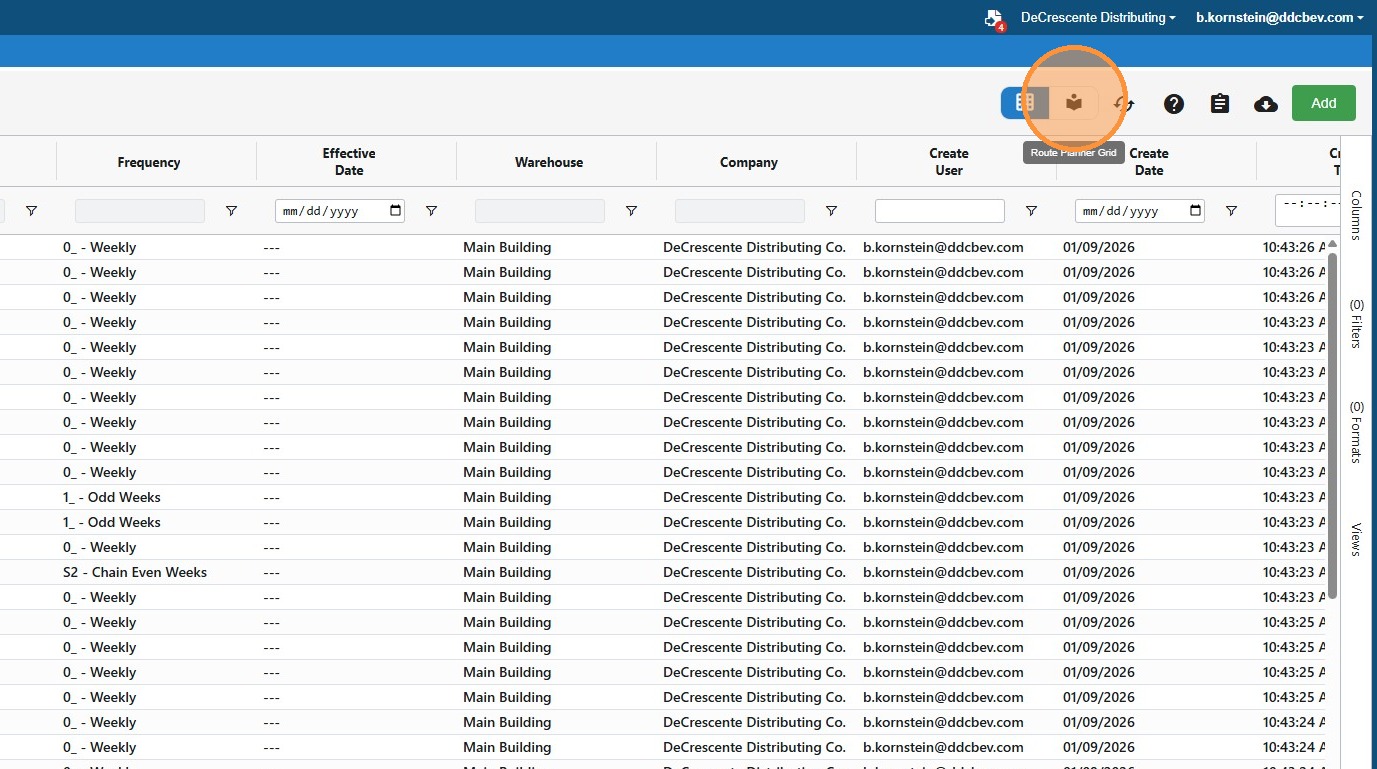Open the help question mark icon
This screenshot has height=769, width=1377.
pos(1174,104)
